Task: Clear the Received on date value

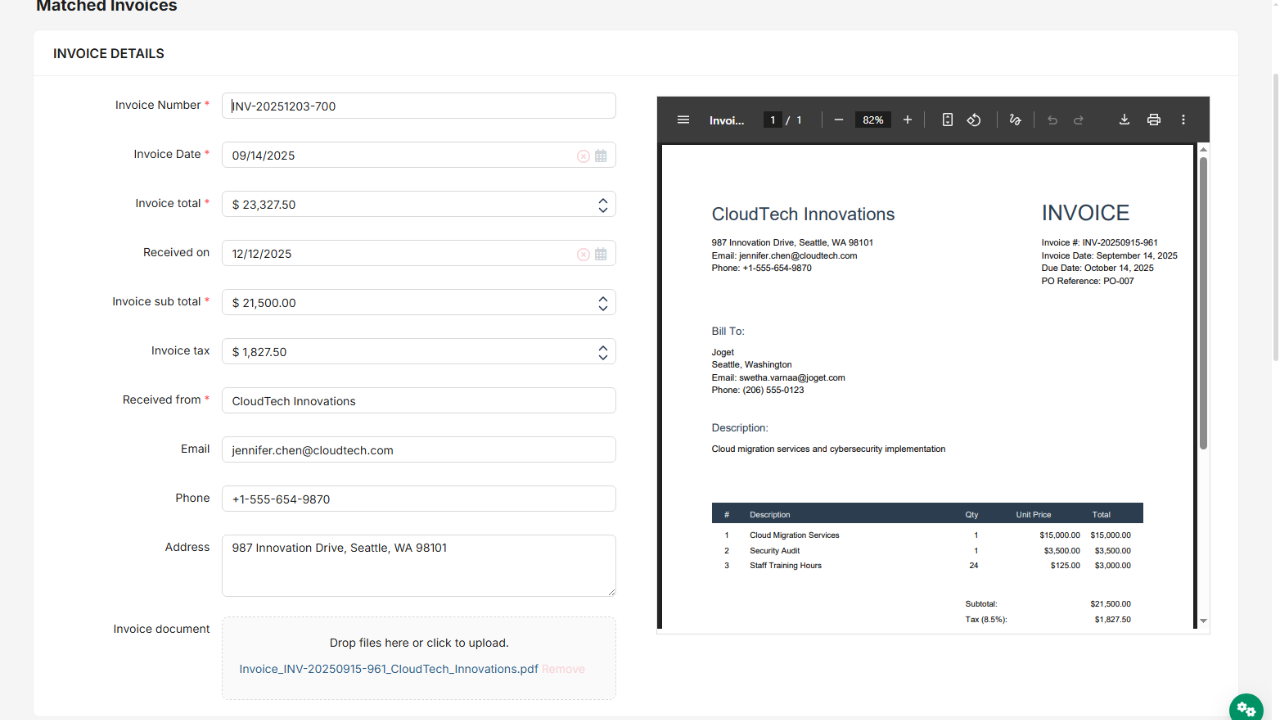Action: tap(583, 254)
